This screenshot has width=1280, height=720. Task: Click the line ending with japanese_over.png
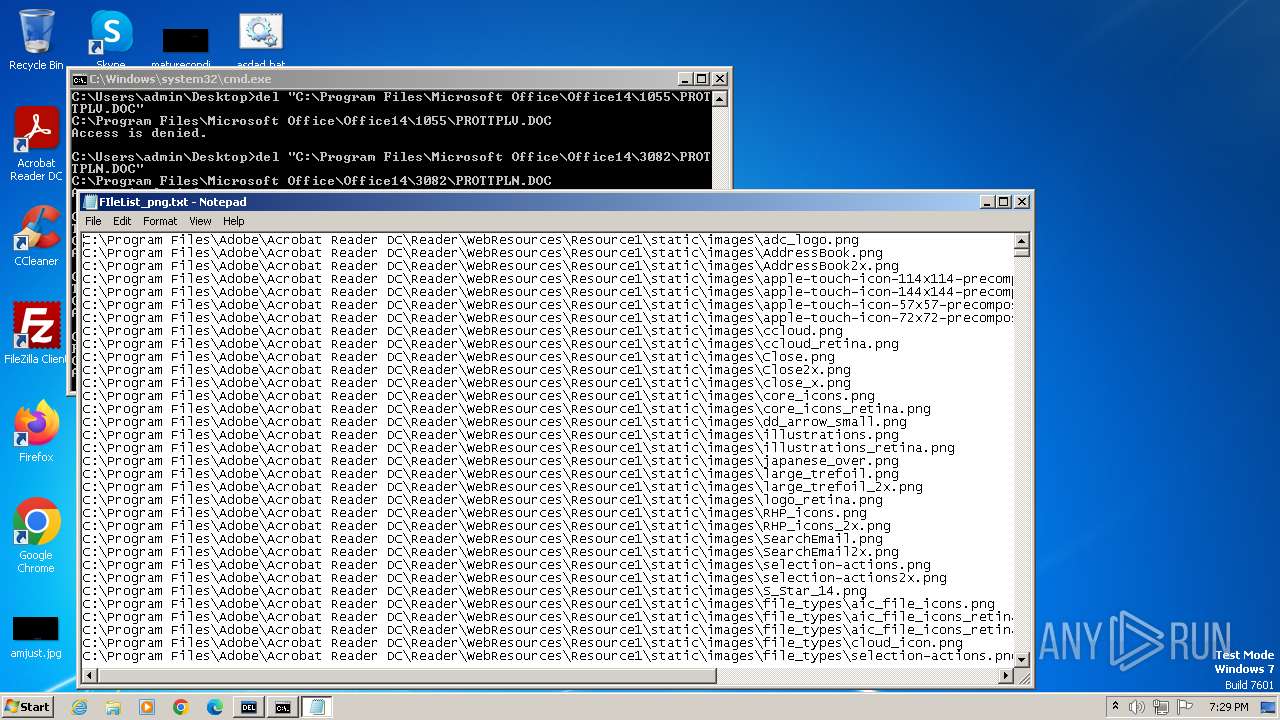pos(490,461)
